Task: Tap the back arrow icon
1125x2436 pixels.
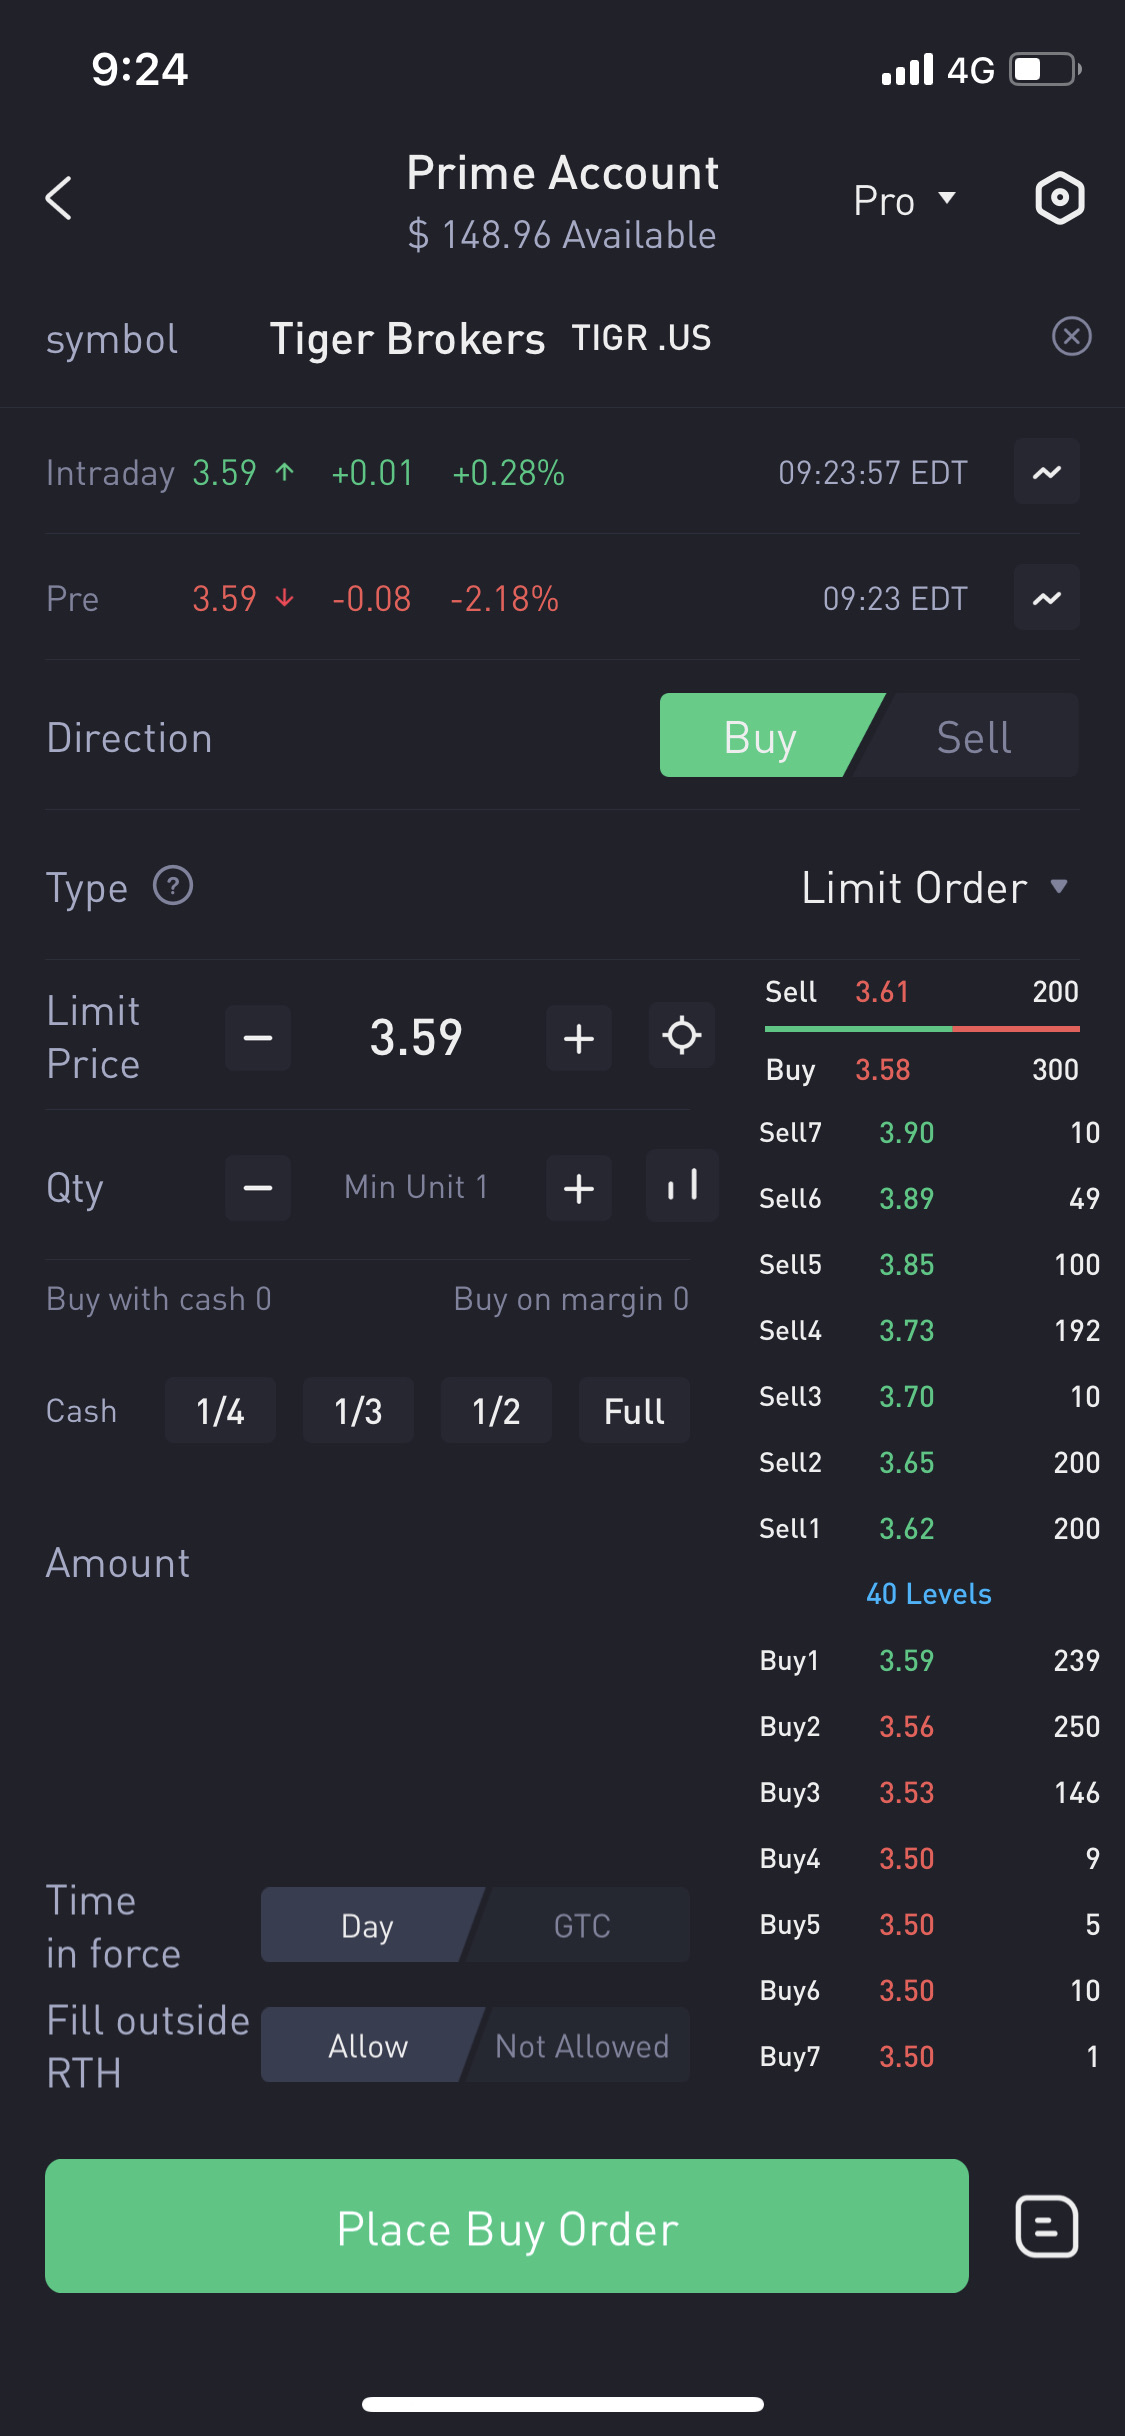Action: [59, 198]
